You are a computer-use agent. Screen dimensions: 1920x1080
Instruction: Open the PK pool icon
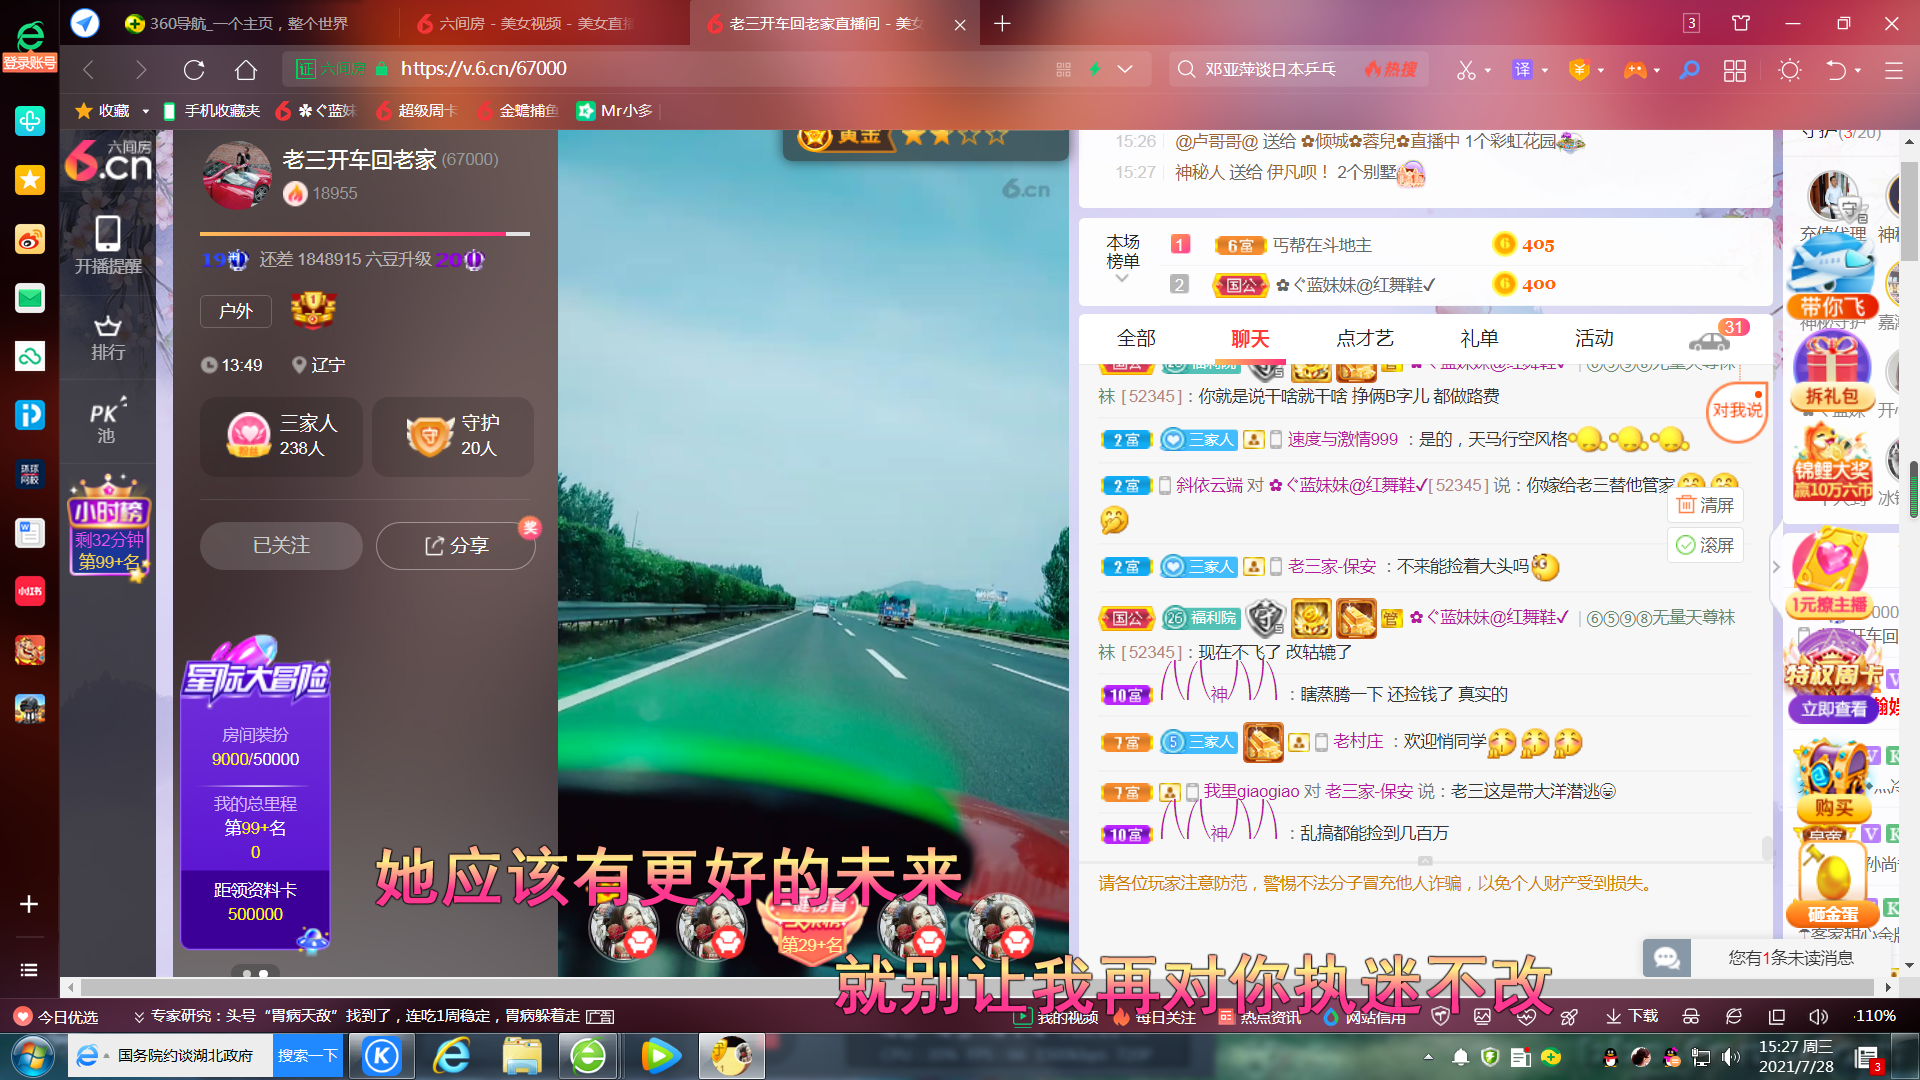107,421
